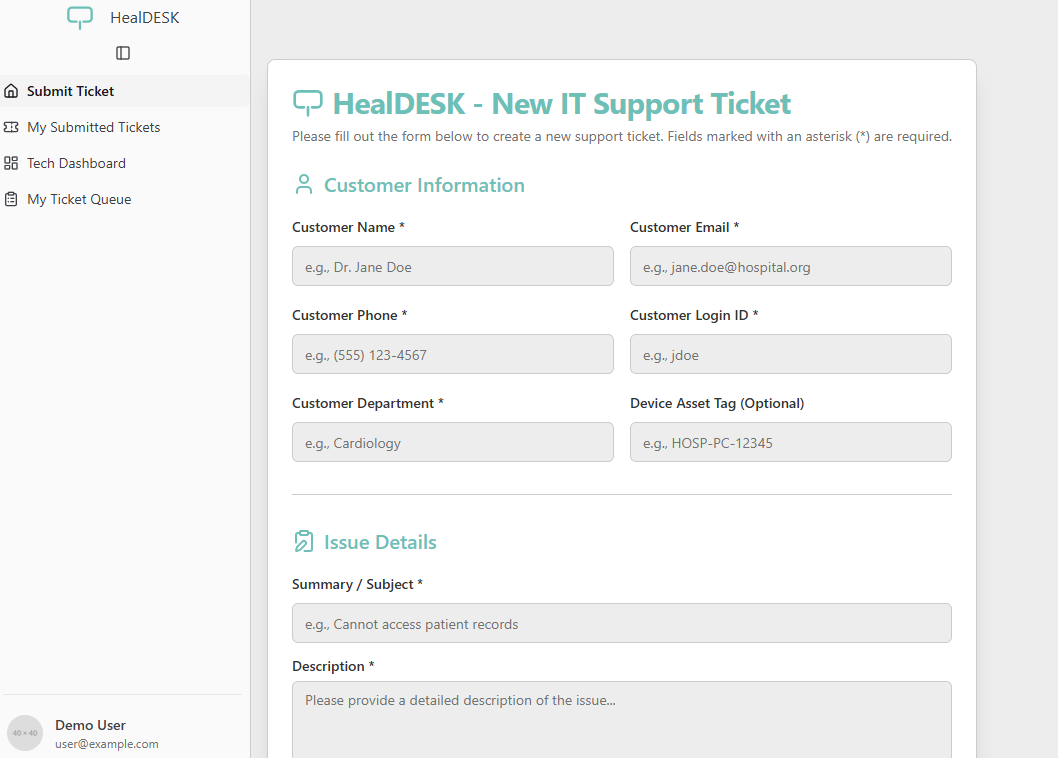The width and height of the screenshot is (1058, 758).
Task: Click the Customer Name input field
Action: (x=452, y=266)
